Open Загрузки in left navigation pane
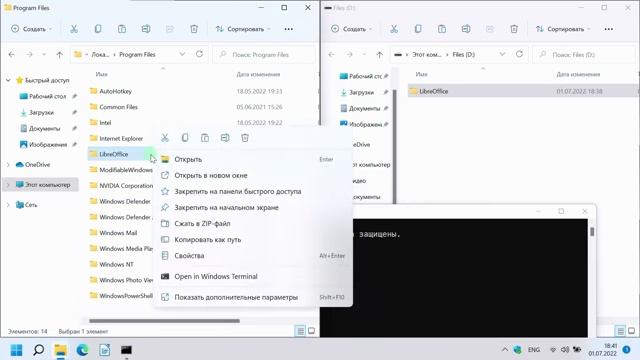This screenshot has width=640, height=360. point(41,112)
